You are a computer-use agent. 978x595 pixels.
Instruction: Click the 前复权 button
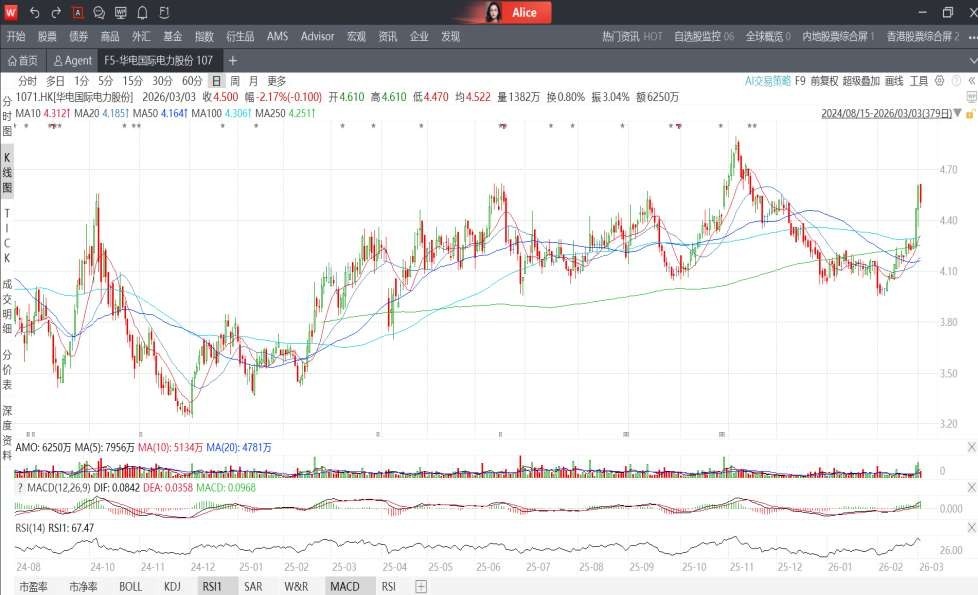(x=824, y=81)
